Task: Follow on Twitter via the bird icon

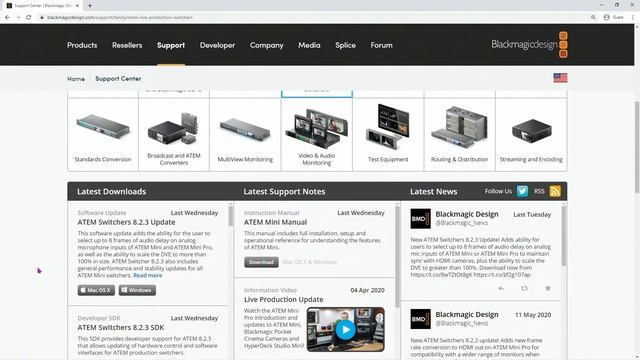Action: [x=522, y=191]
